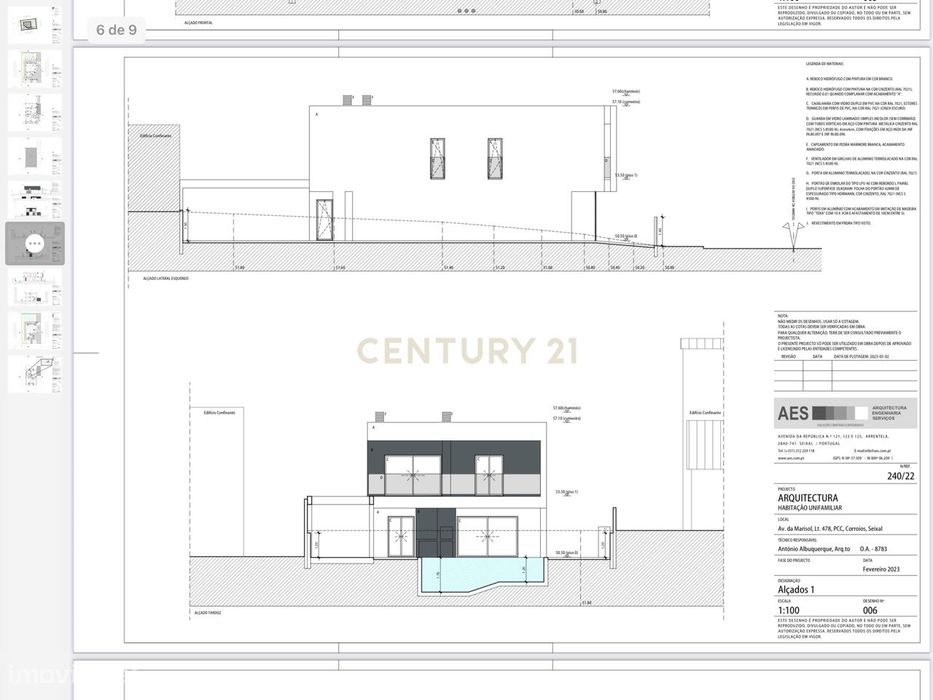This screenshot has height=700, width=933.
Task: Select the date 'Fevereiro 2023'
Action: coord(881,569)
